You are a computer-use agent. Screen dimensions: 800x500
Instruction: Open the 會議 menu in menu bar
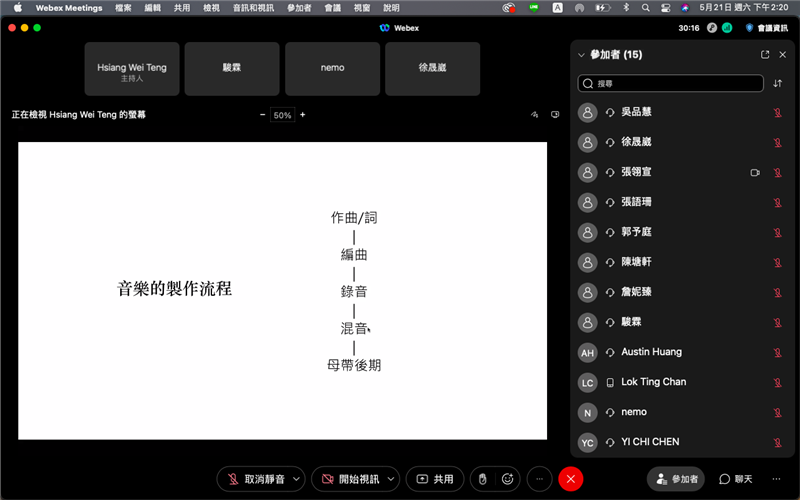pyautogui.click(x=332, y=7)
